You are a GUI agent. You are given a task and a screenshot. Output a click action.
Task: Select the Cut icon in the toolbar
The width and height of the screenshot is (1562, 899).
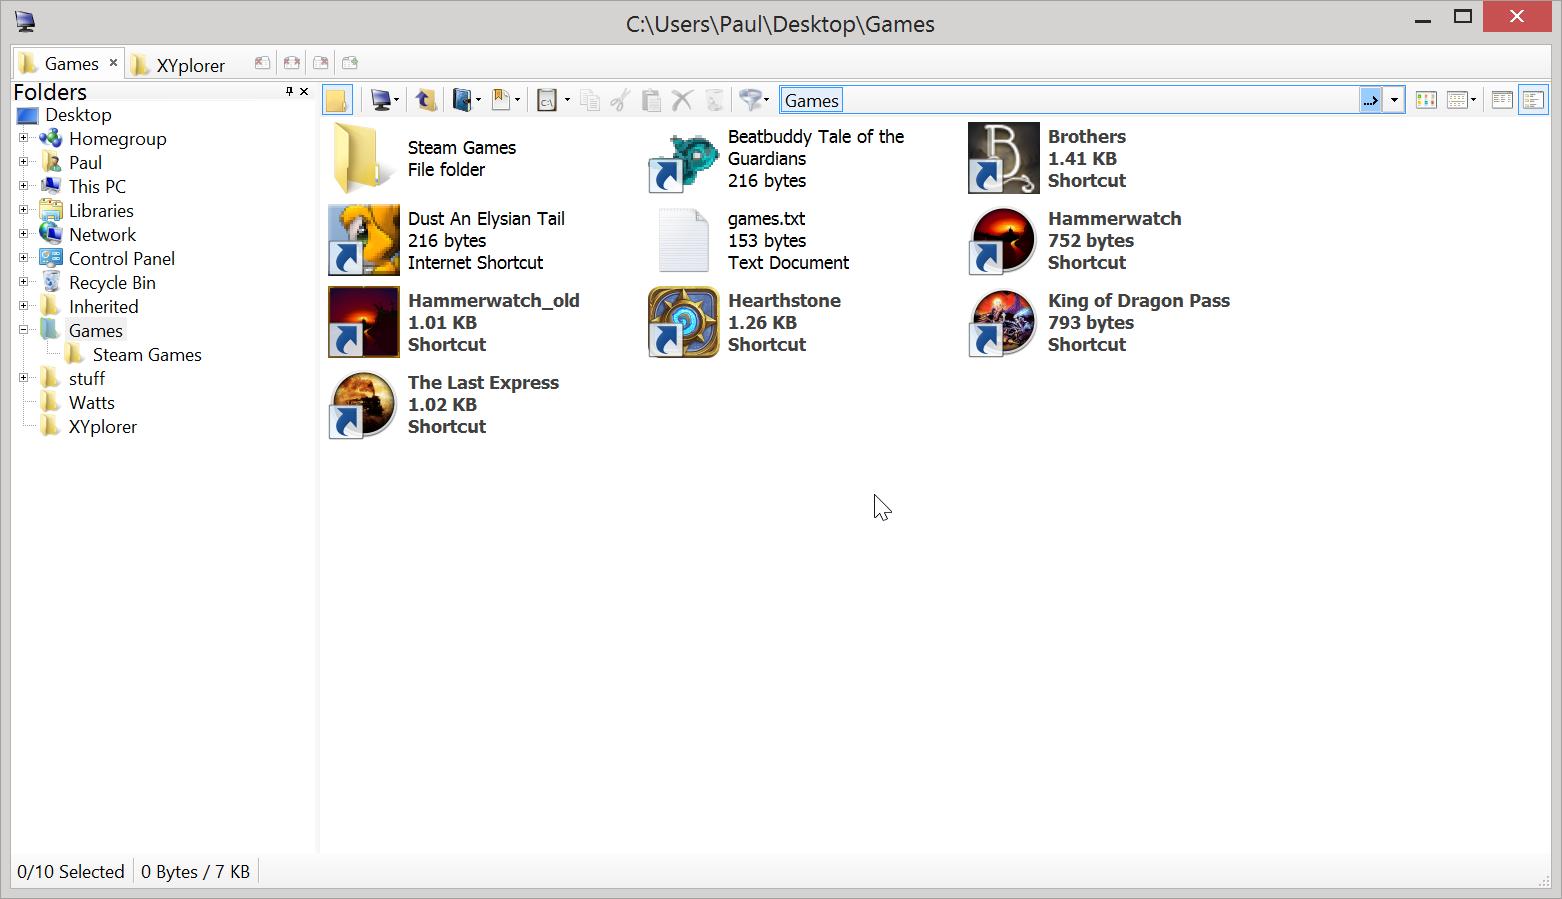[x=618, y=99]
